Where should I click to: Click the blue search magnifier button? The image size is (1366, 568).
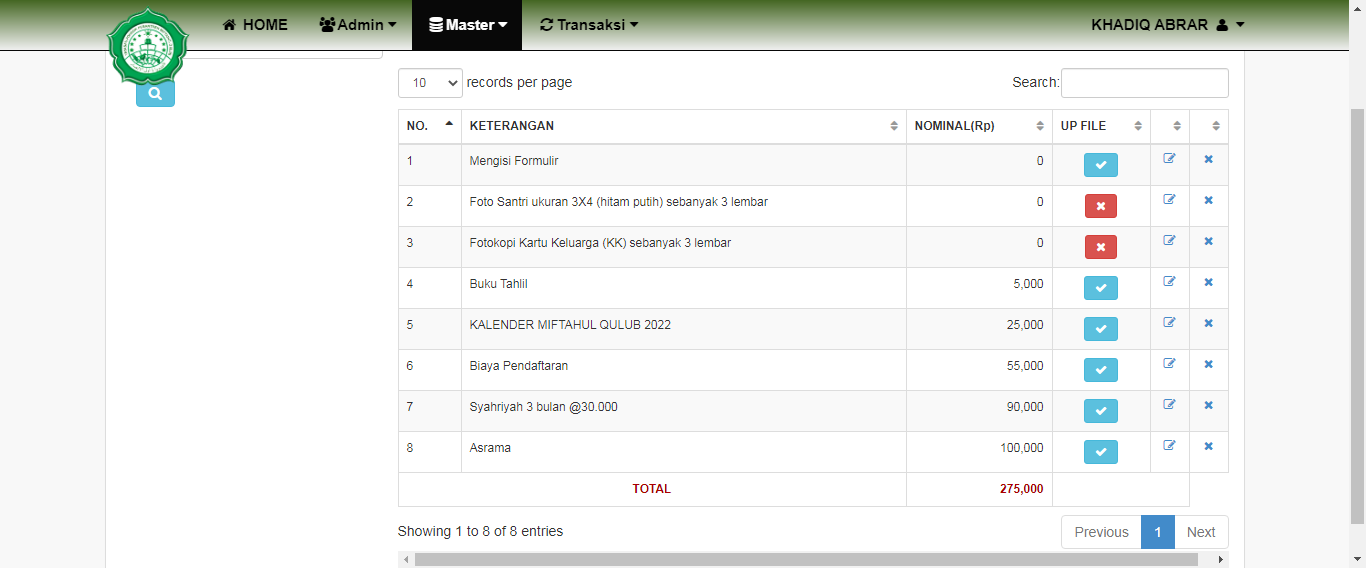point(155,94)
